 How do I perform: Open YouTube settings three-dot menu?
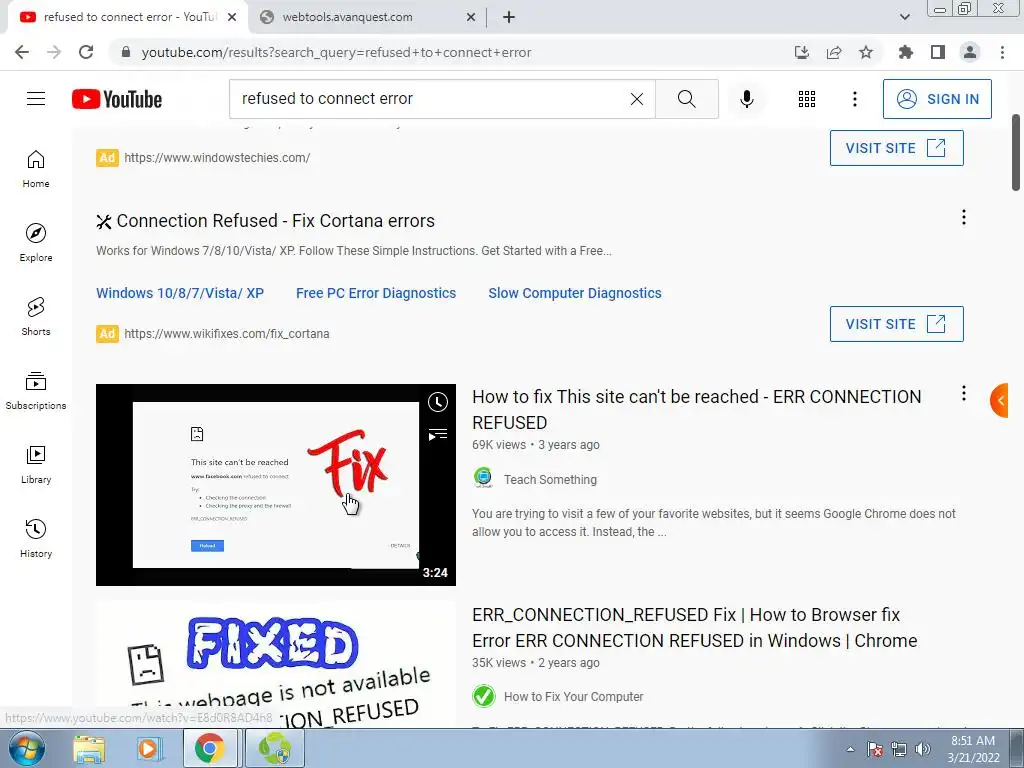click(854, 99)
